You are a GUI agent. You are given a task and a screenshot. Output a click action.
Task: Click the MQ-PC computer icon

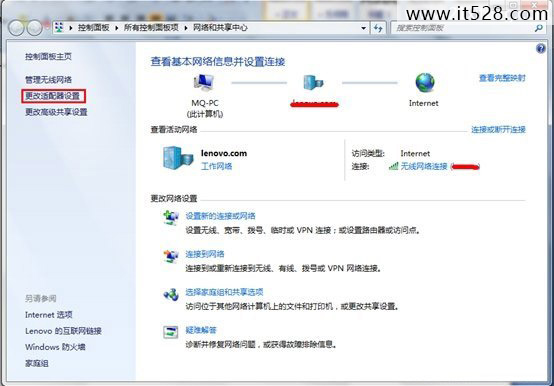point(204,83)
